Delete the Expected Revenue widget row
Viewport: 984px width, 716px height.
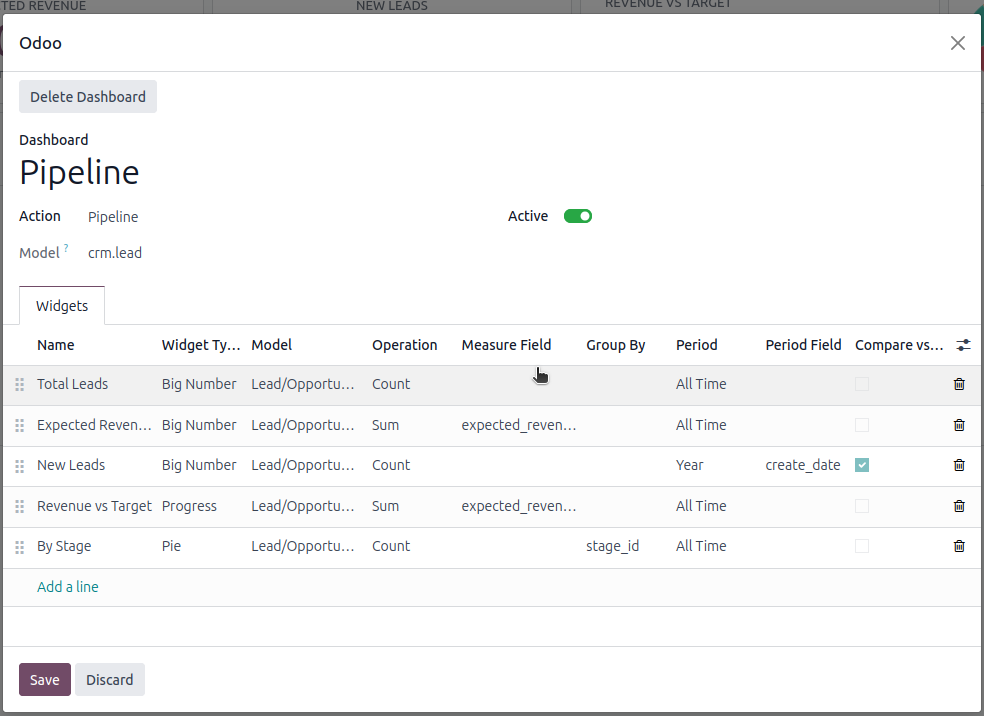[959, 425]
